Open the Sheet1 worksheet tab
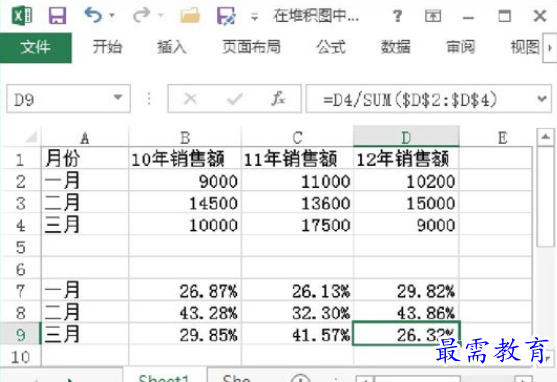The height and width of the screenshot is (382, 557). pos(164,376)
